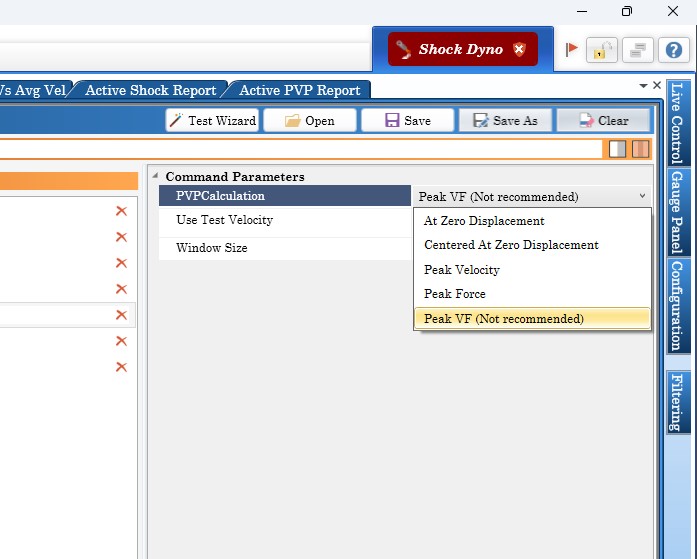The height and width of the screenshot is (559, 697).
Task: Delete the third list item with red X
Action: pyautogui.click(x=121, y=263)
